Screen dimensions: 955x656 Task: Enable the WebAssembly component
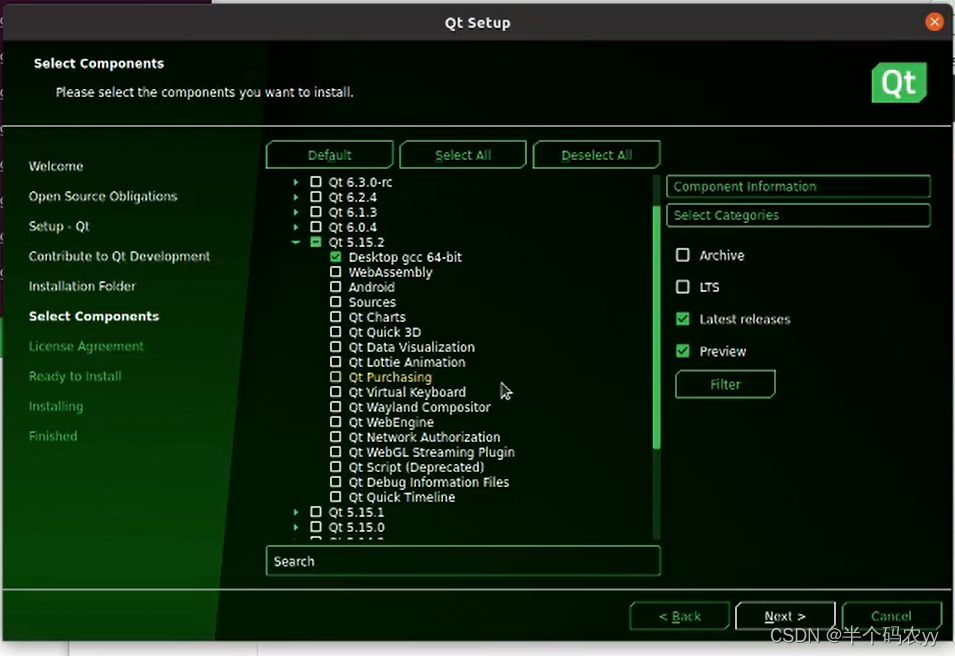pyautogui.click(x=336, y=272)
